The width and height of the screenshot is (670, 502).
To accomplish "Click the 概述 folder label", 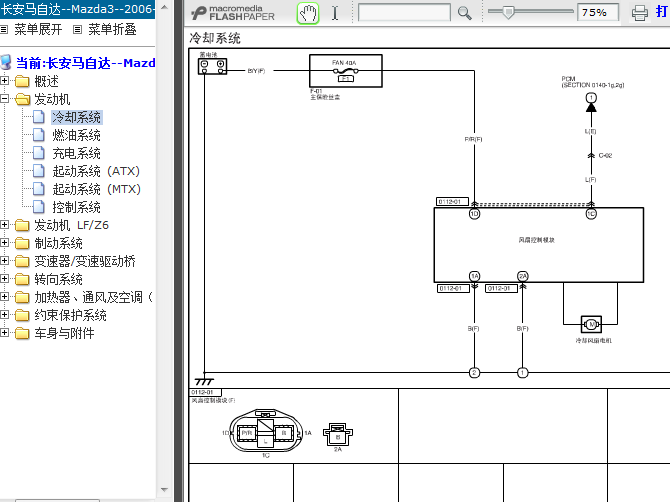I will (x=47, y=81).
